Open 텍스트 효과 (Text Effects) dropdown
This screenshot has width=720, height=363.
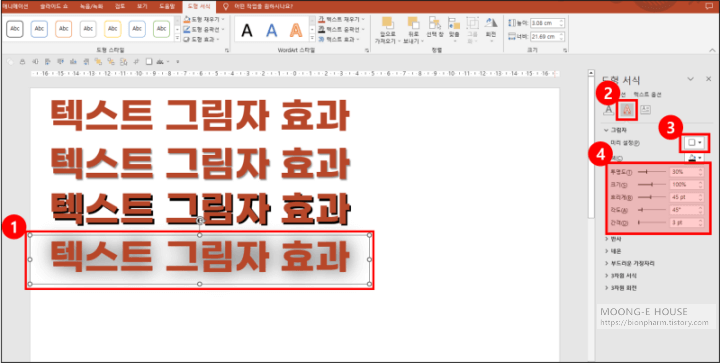click(339, 39)
